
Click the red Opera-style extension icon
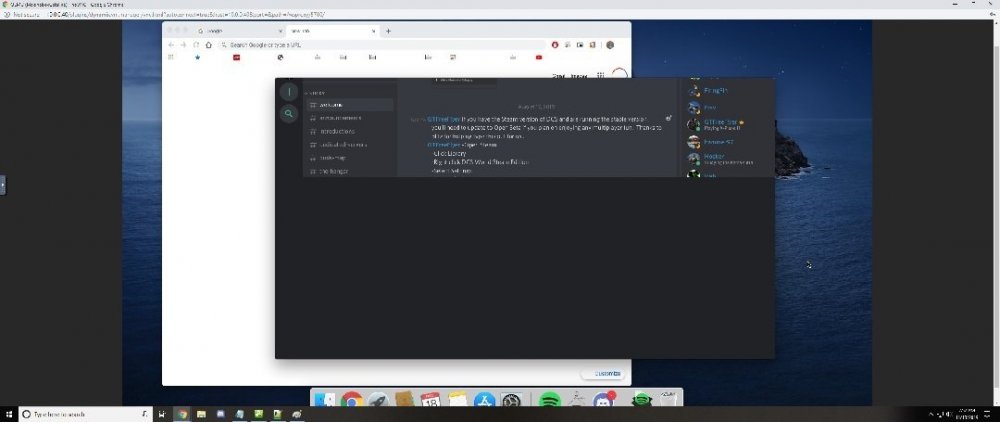point(555,45)
